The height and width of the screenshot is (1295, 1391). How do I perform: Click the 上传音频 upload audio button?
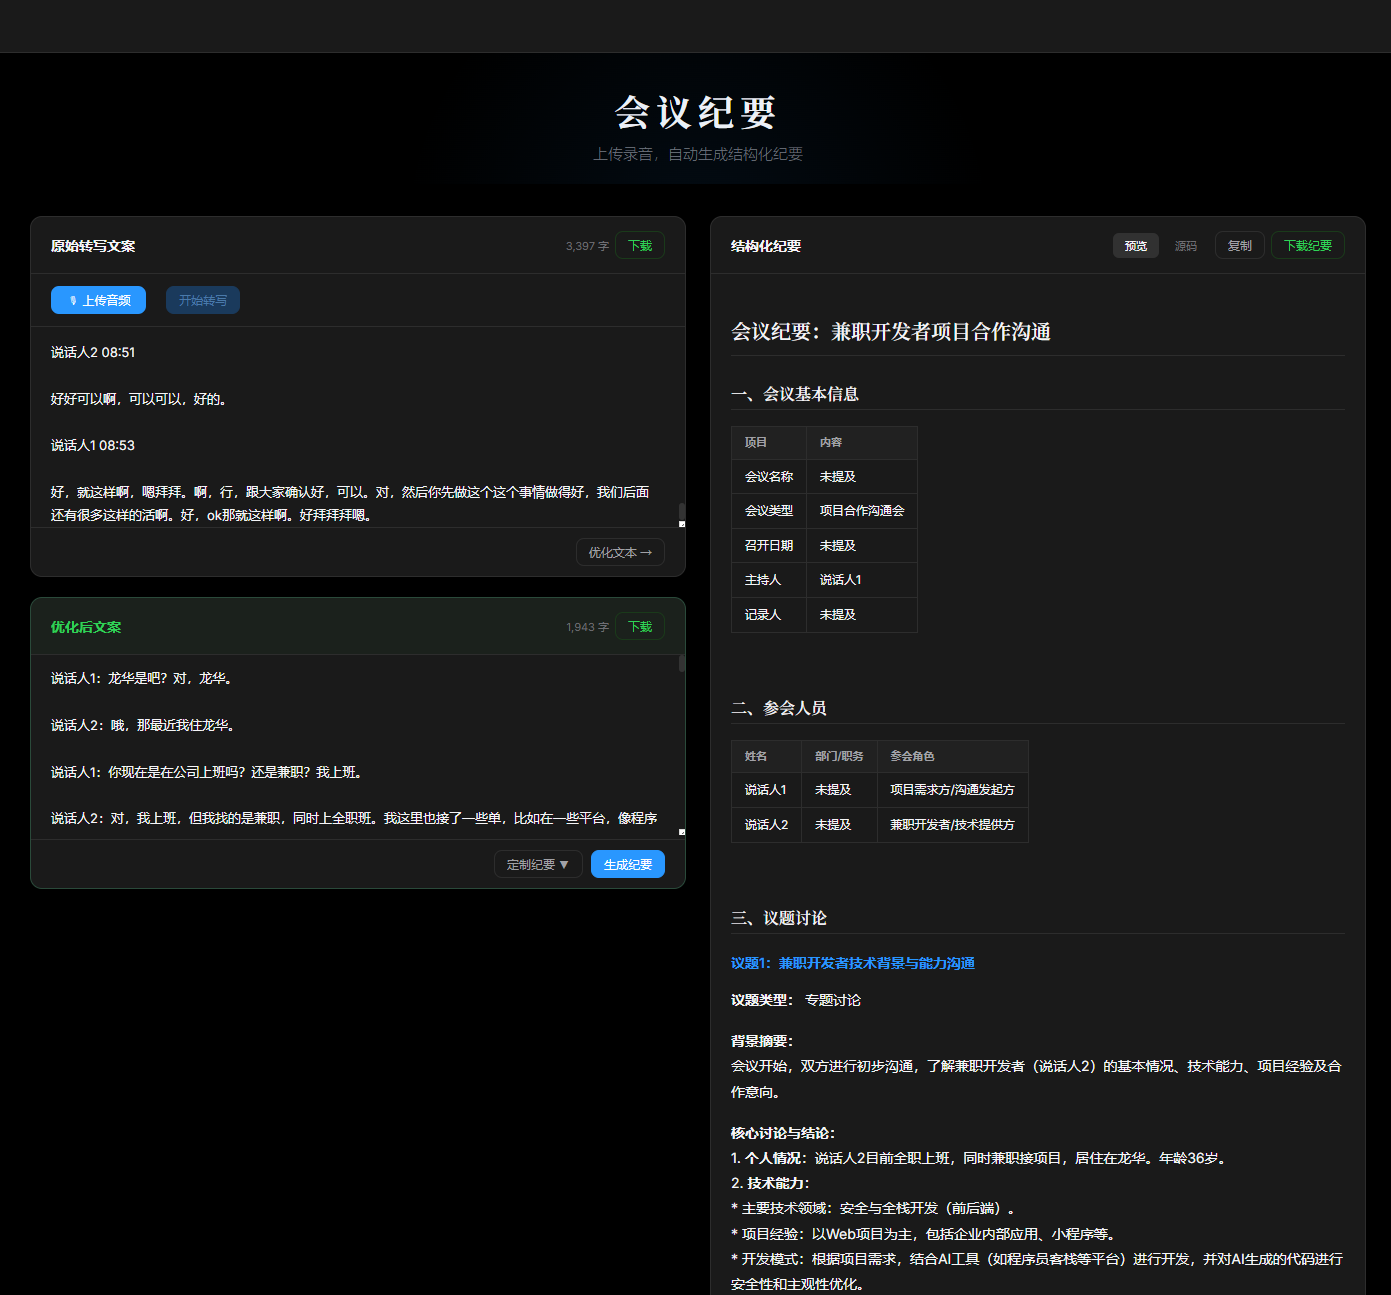point(97,299)
